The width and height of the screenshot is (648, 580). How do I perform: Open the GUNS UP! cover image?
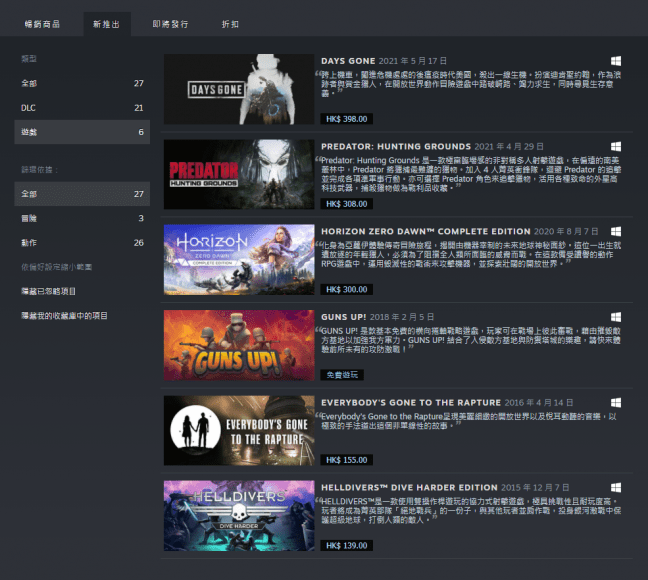pyautogui.click(x=239, y=345)
